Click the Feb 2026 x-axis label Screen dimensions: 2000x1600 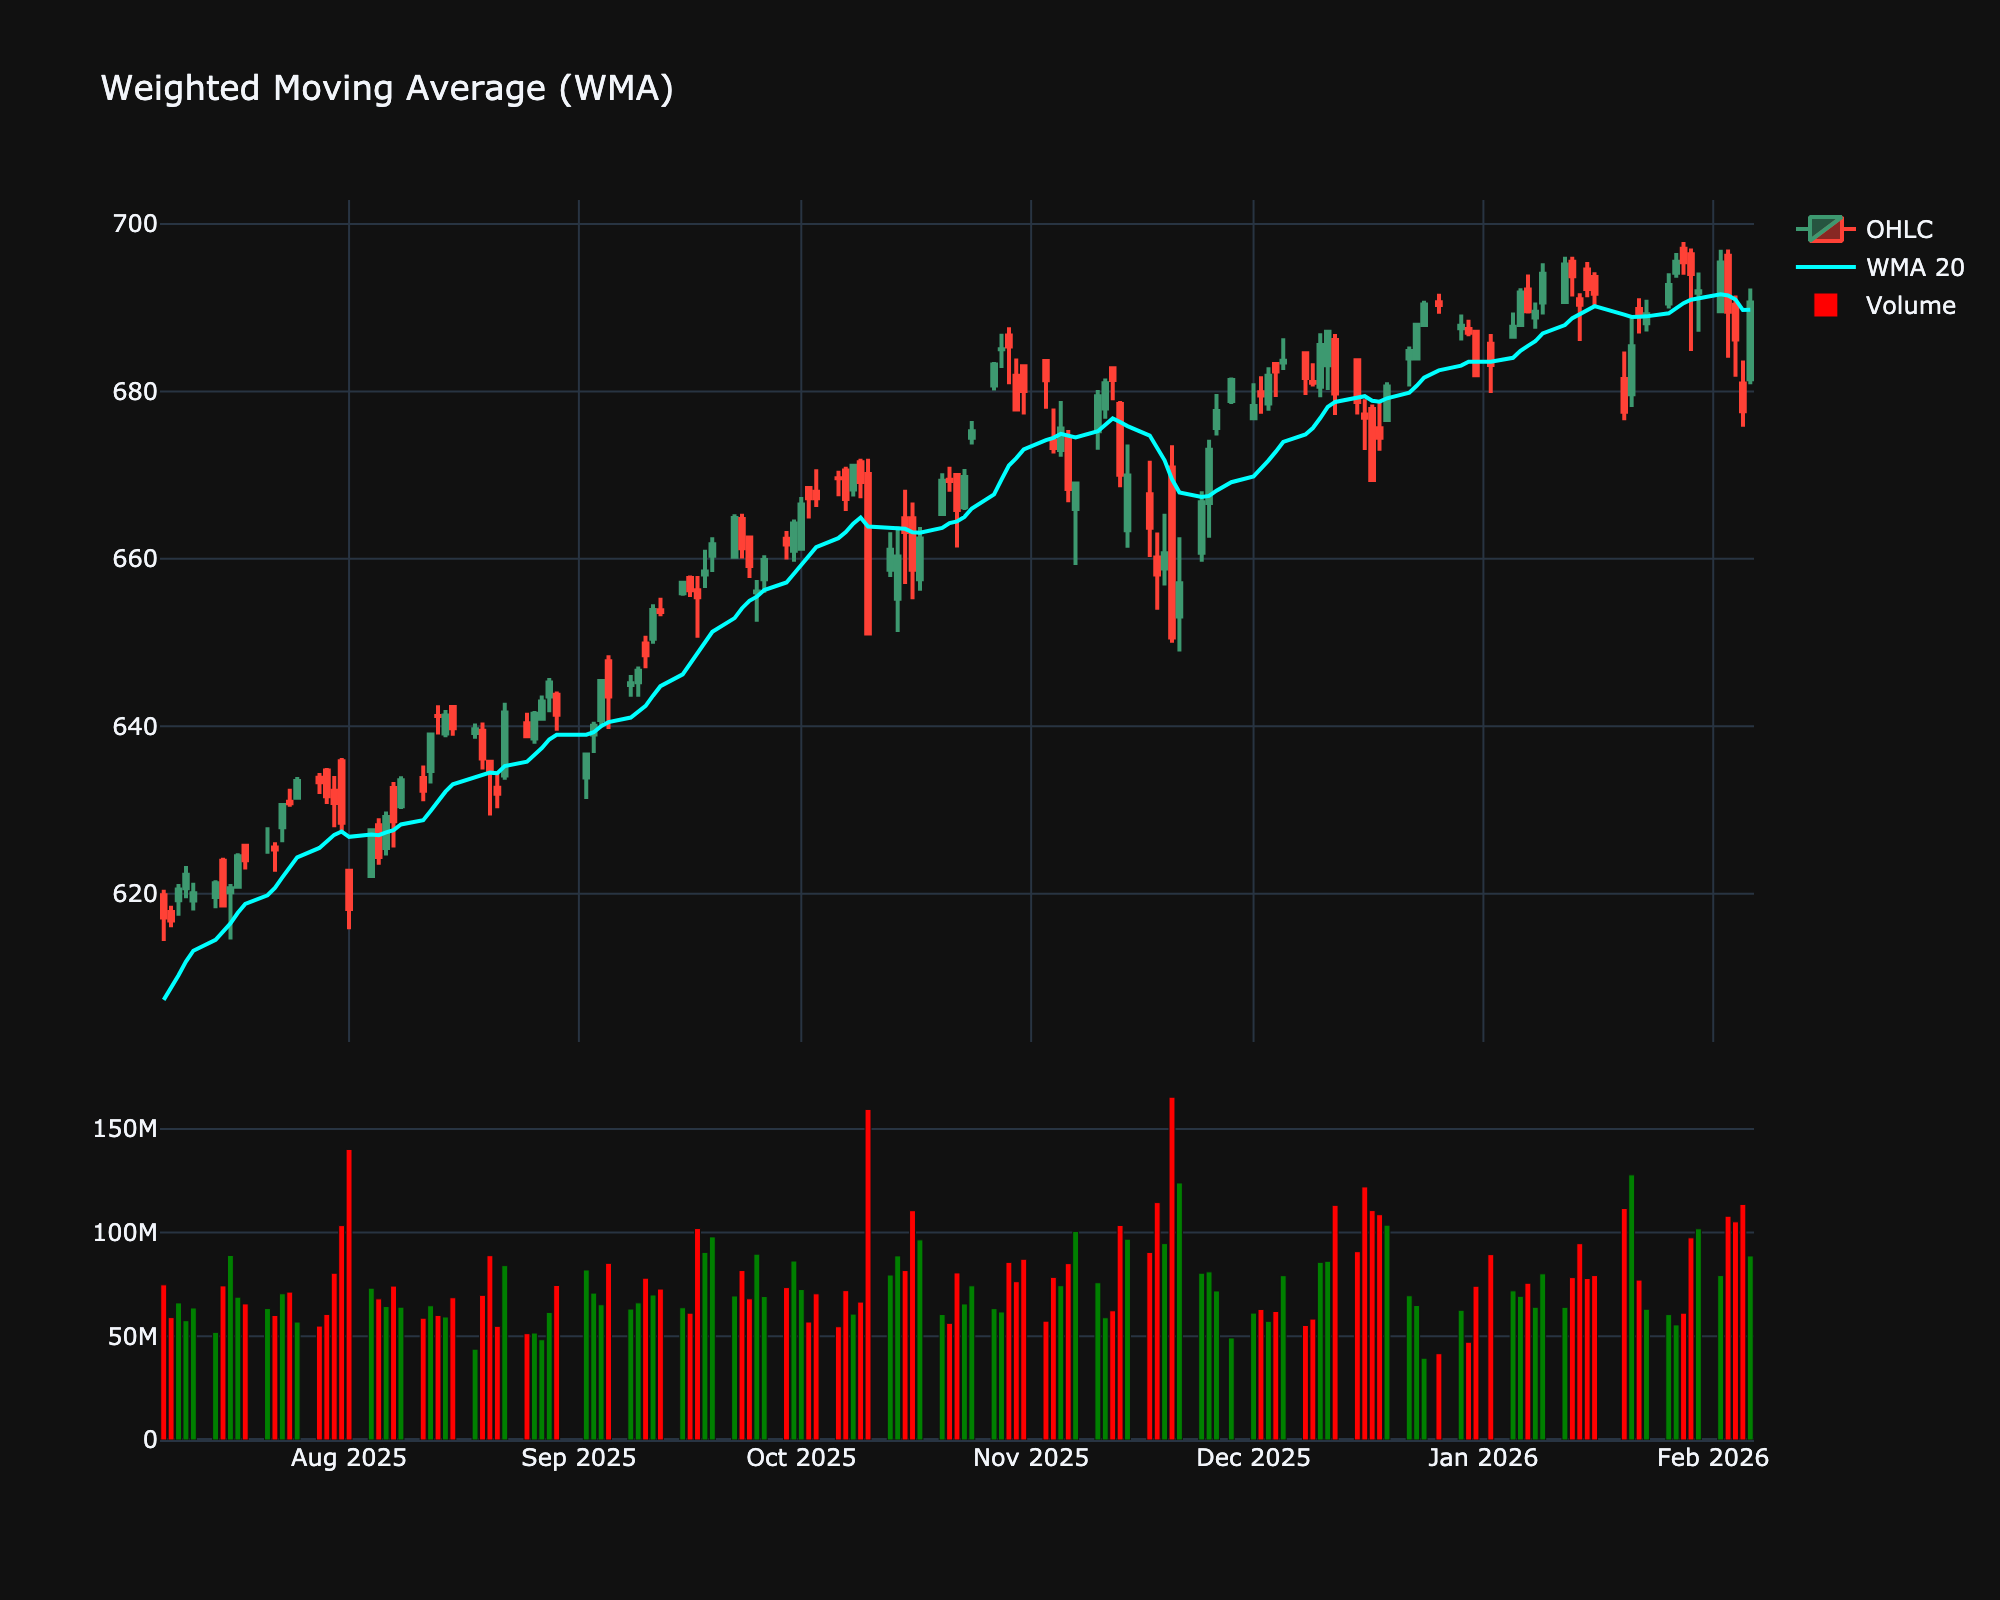coord(1712,1458)
